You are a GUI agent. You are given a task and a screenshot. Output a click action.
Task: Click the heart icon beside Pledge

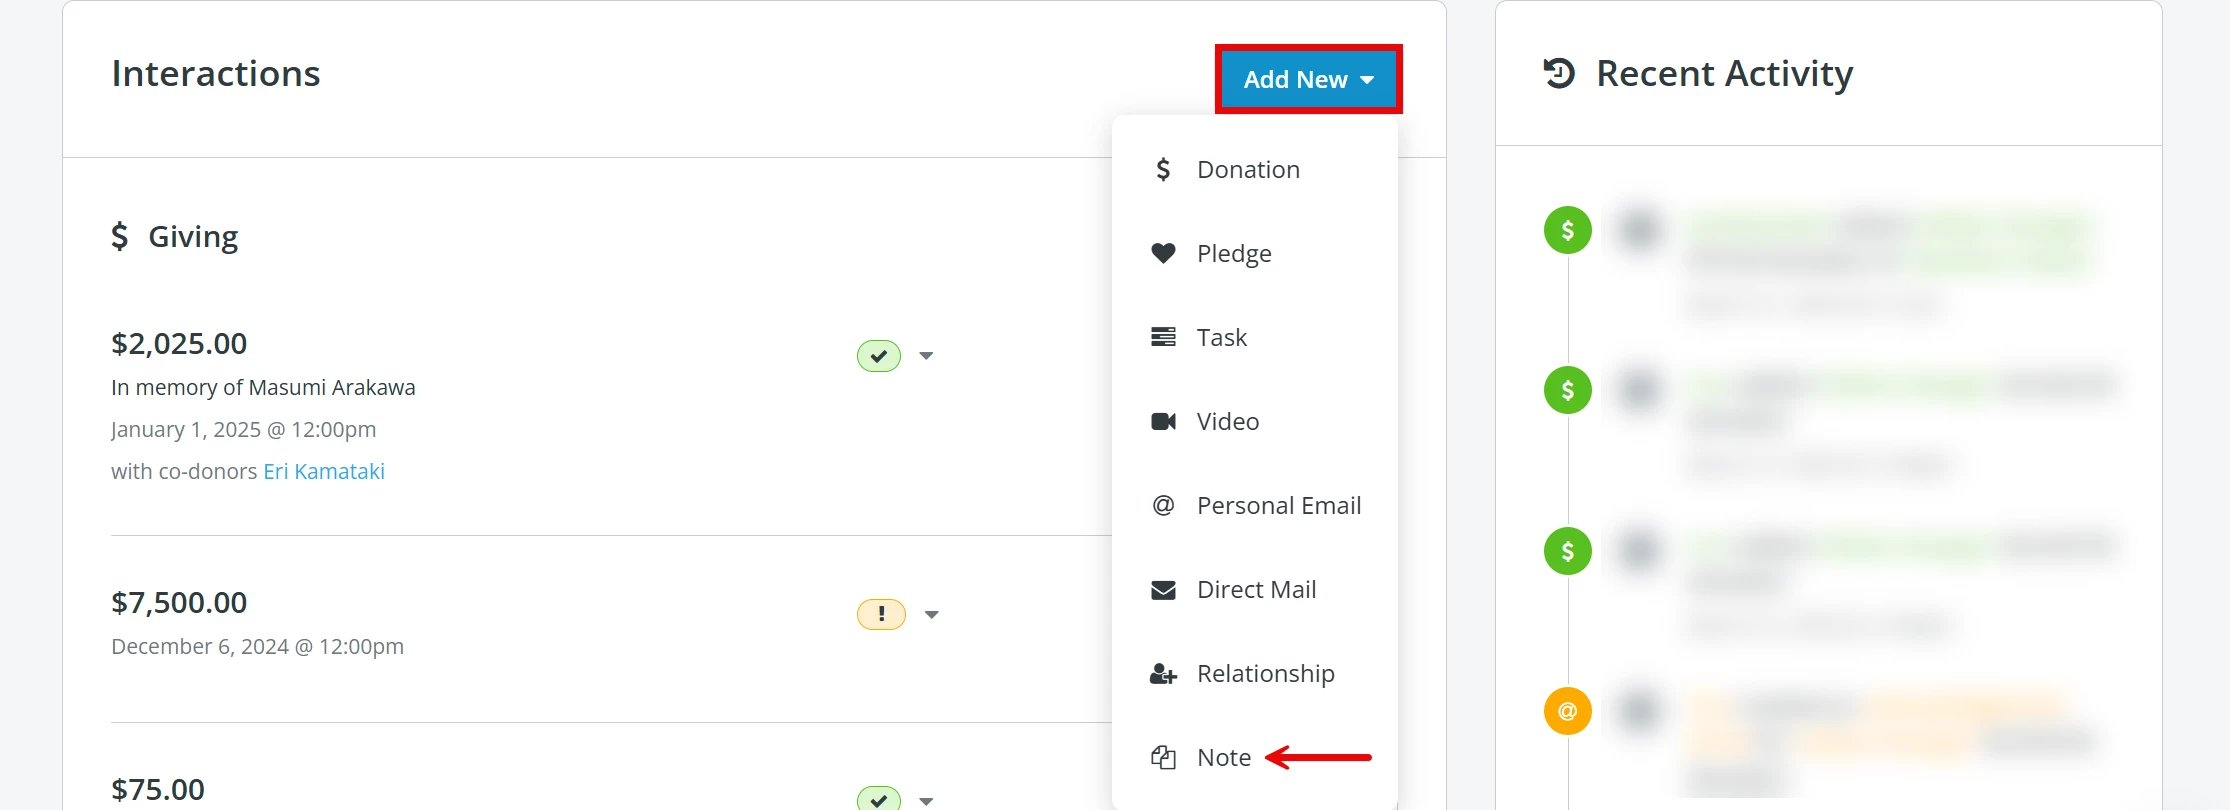[x=1163, y=253]
